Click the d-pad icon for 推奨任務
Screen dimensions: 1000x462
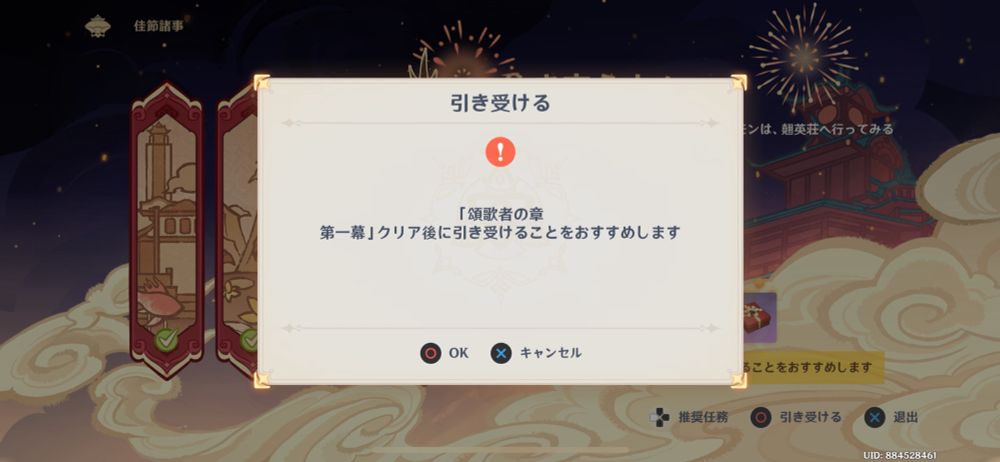point(659,418)
